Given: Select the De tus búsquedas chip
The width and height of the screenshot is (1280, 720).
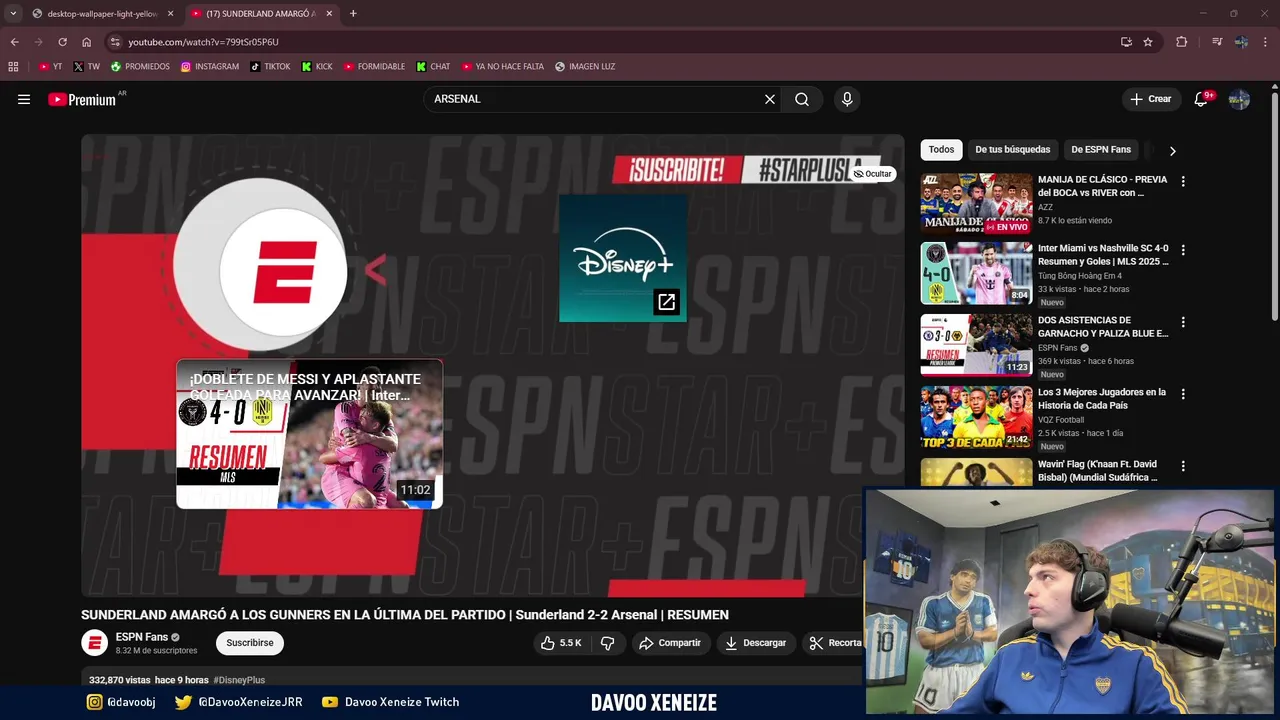Looking at the screenshot, I should [1012, 150].
